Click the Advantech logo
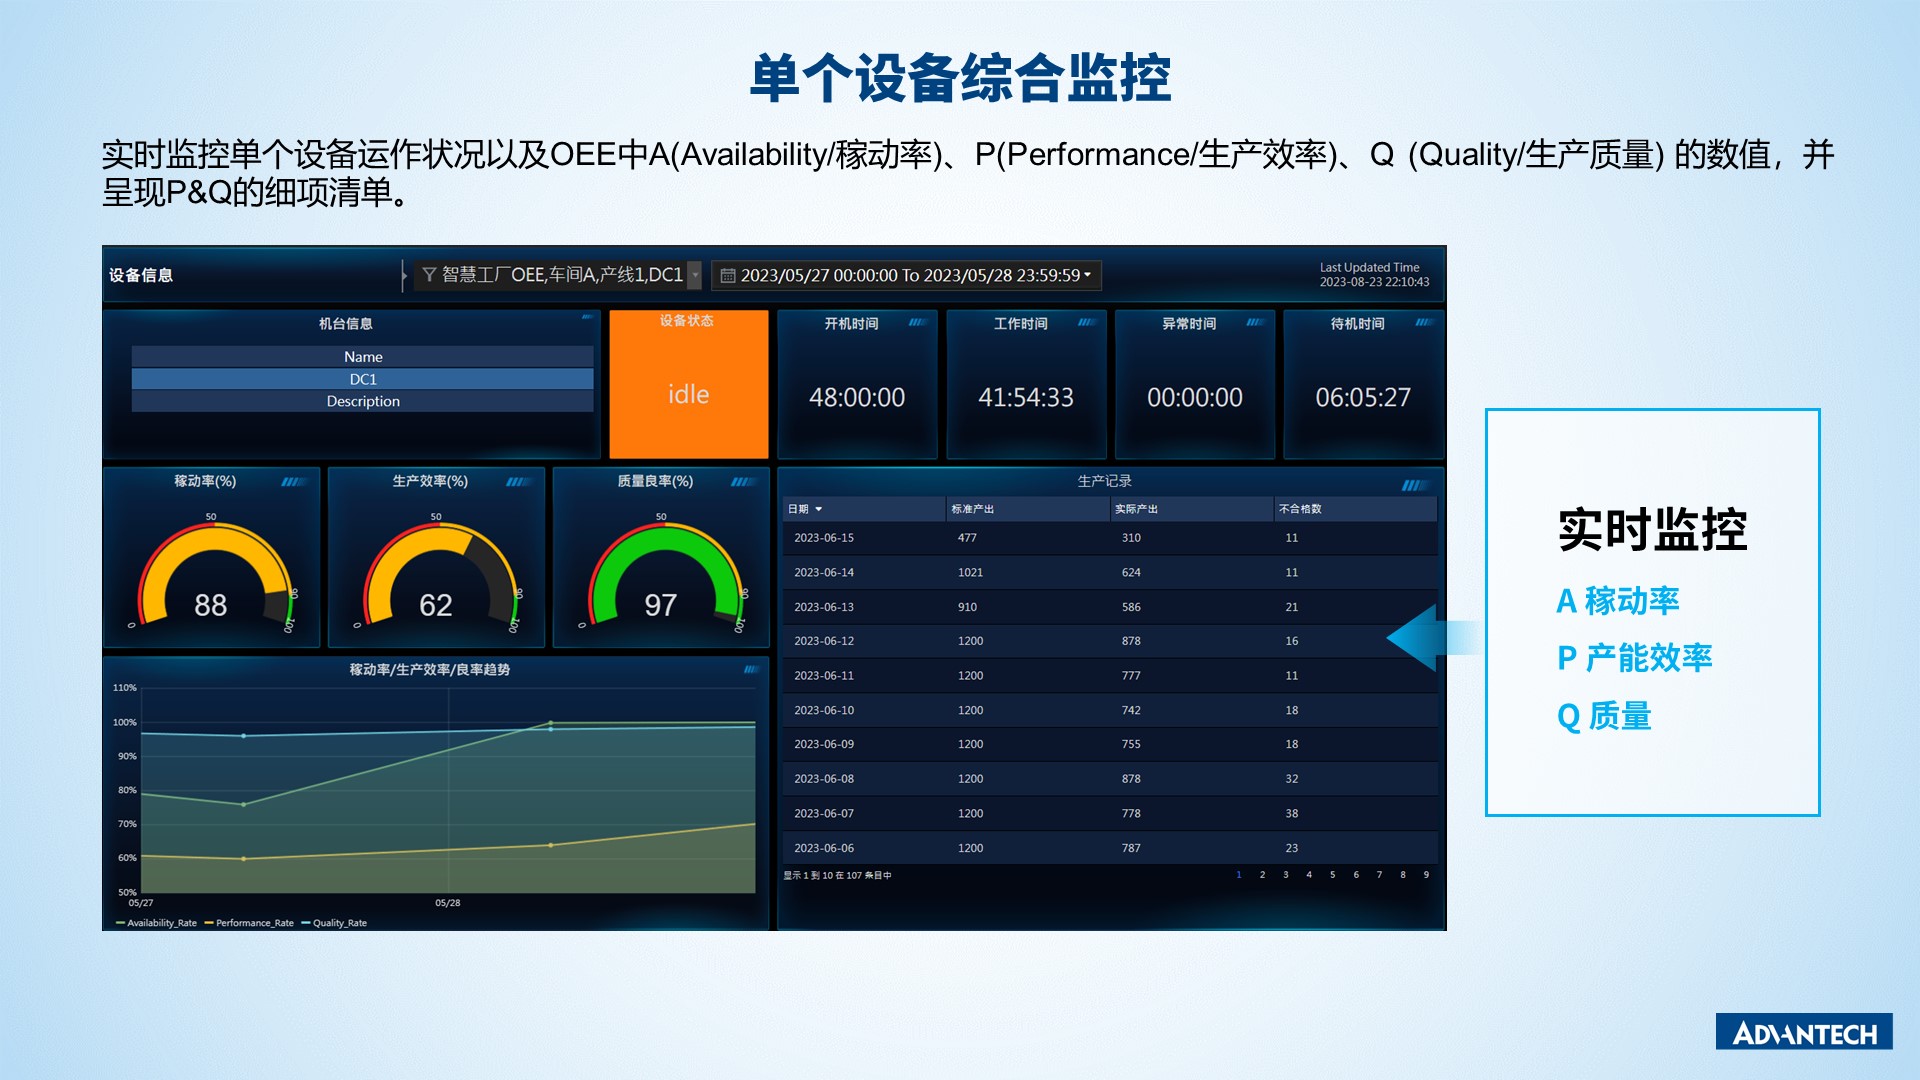The height and width of the screenshot is (1080, 1920). click(1804, 1032)
